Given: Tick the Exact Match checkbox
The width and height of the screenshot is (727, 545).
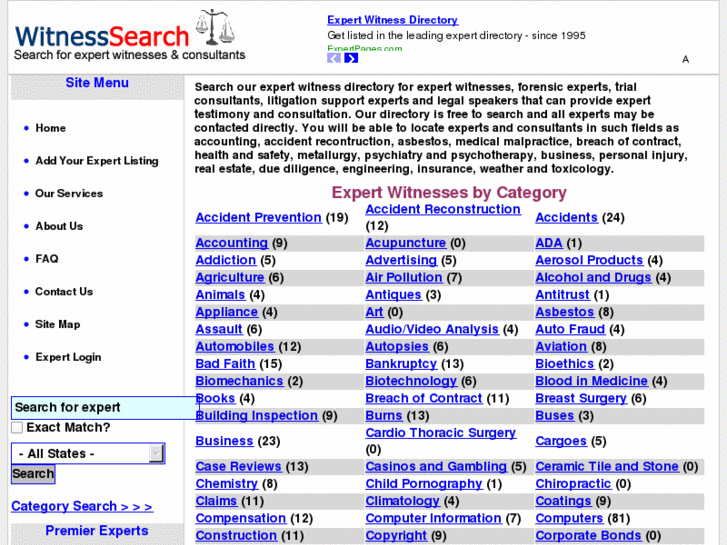Looking at the screenshot, I should tap(17, 428).
